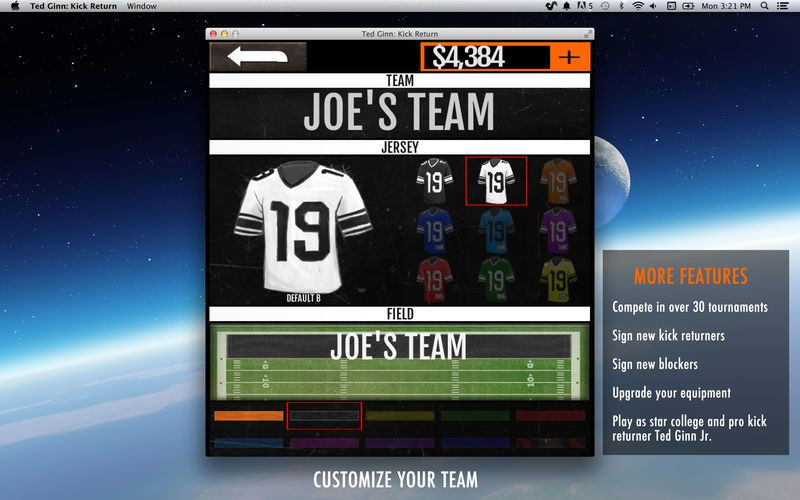800x500 pixels.
Task: Select the white Default B jersey thumbnail
Action: point(496,181)
